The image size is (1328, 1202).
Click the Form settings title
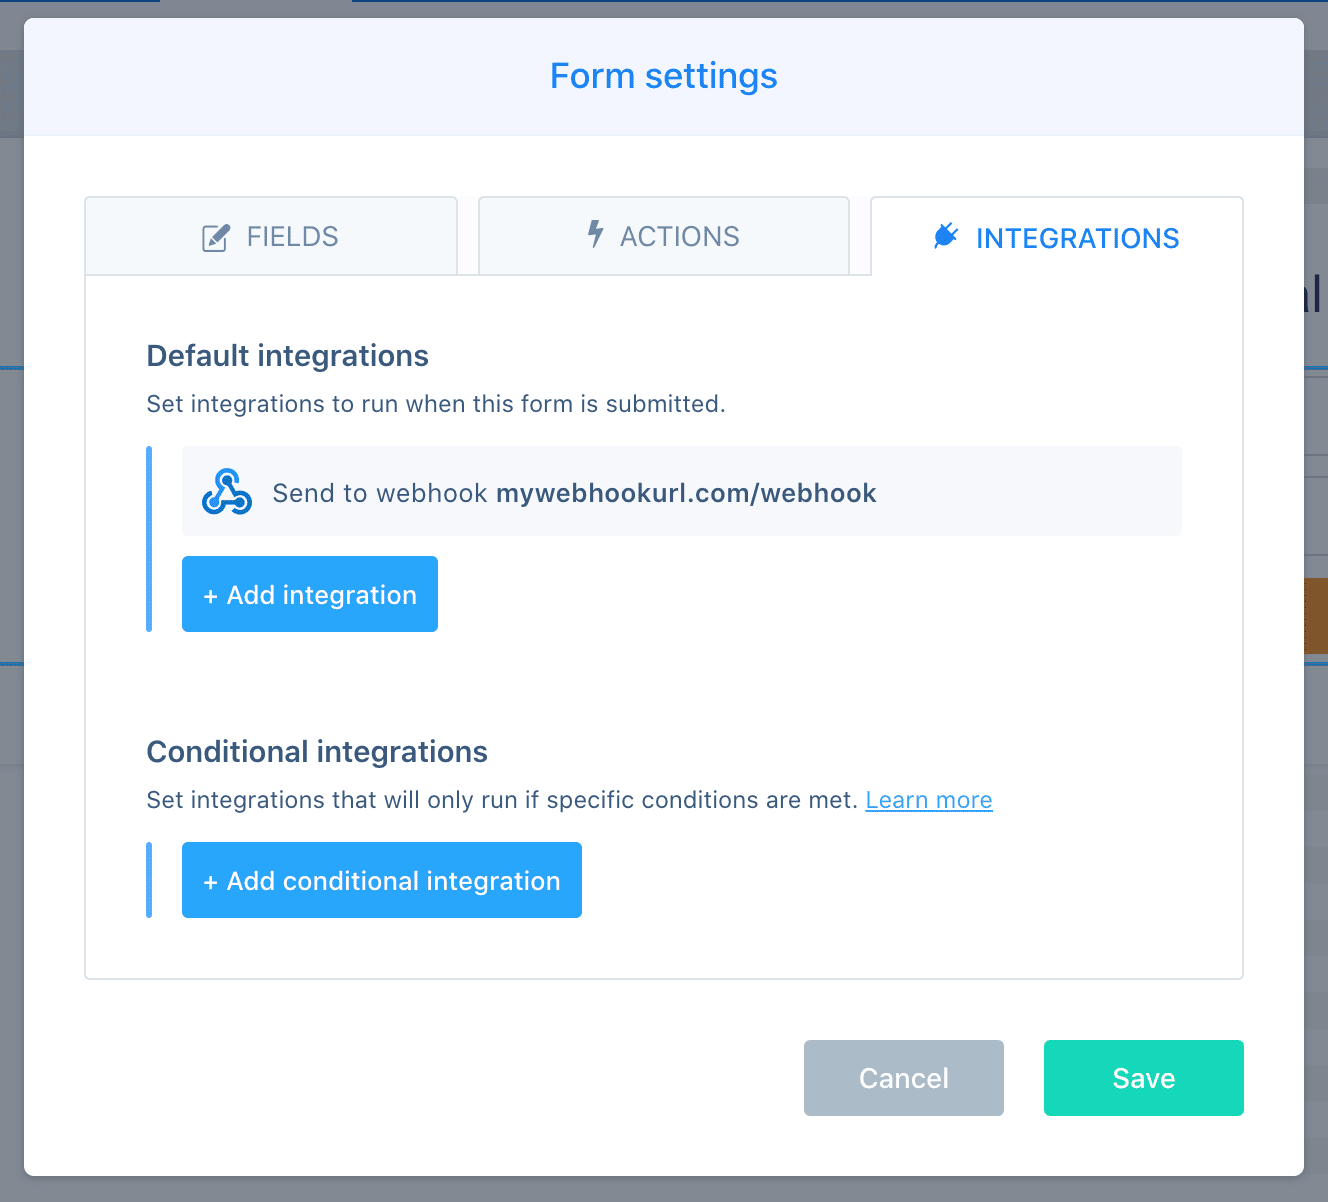tap(664, 76)
